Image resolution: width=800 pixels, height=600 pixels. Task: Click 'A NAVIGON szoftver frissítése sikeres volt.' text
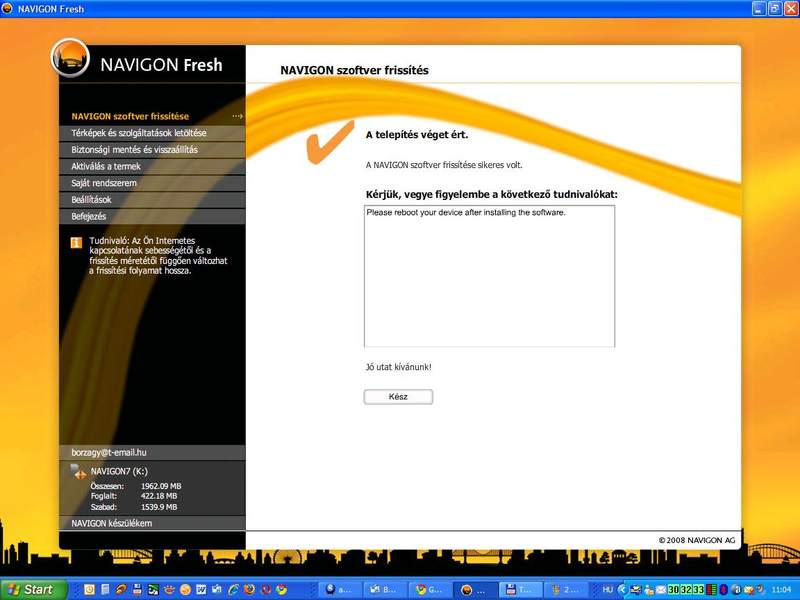tap(444, 165)
